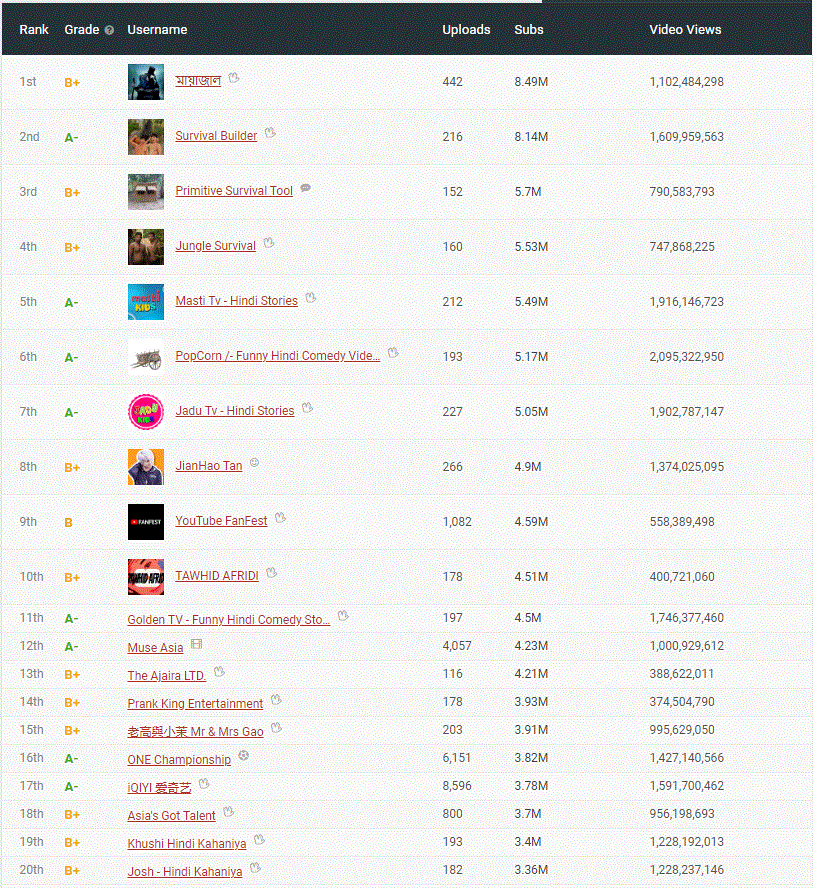813x888 pixels.
Task: Sort by the Username column header
Action: click(157, 29)
